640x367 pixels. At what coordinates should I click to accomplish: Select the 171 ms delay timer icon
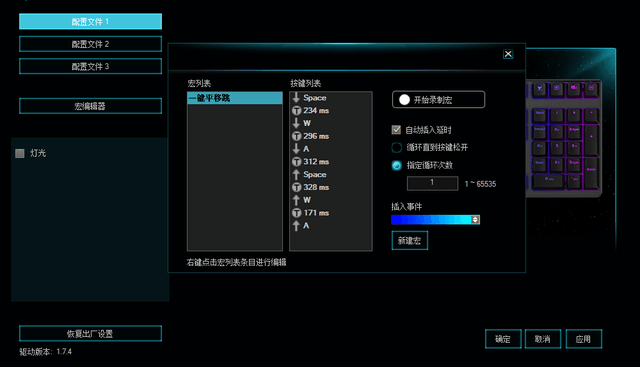297,213
